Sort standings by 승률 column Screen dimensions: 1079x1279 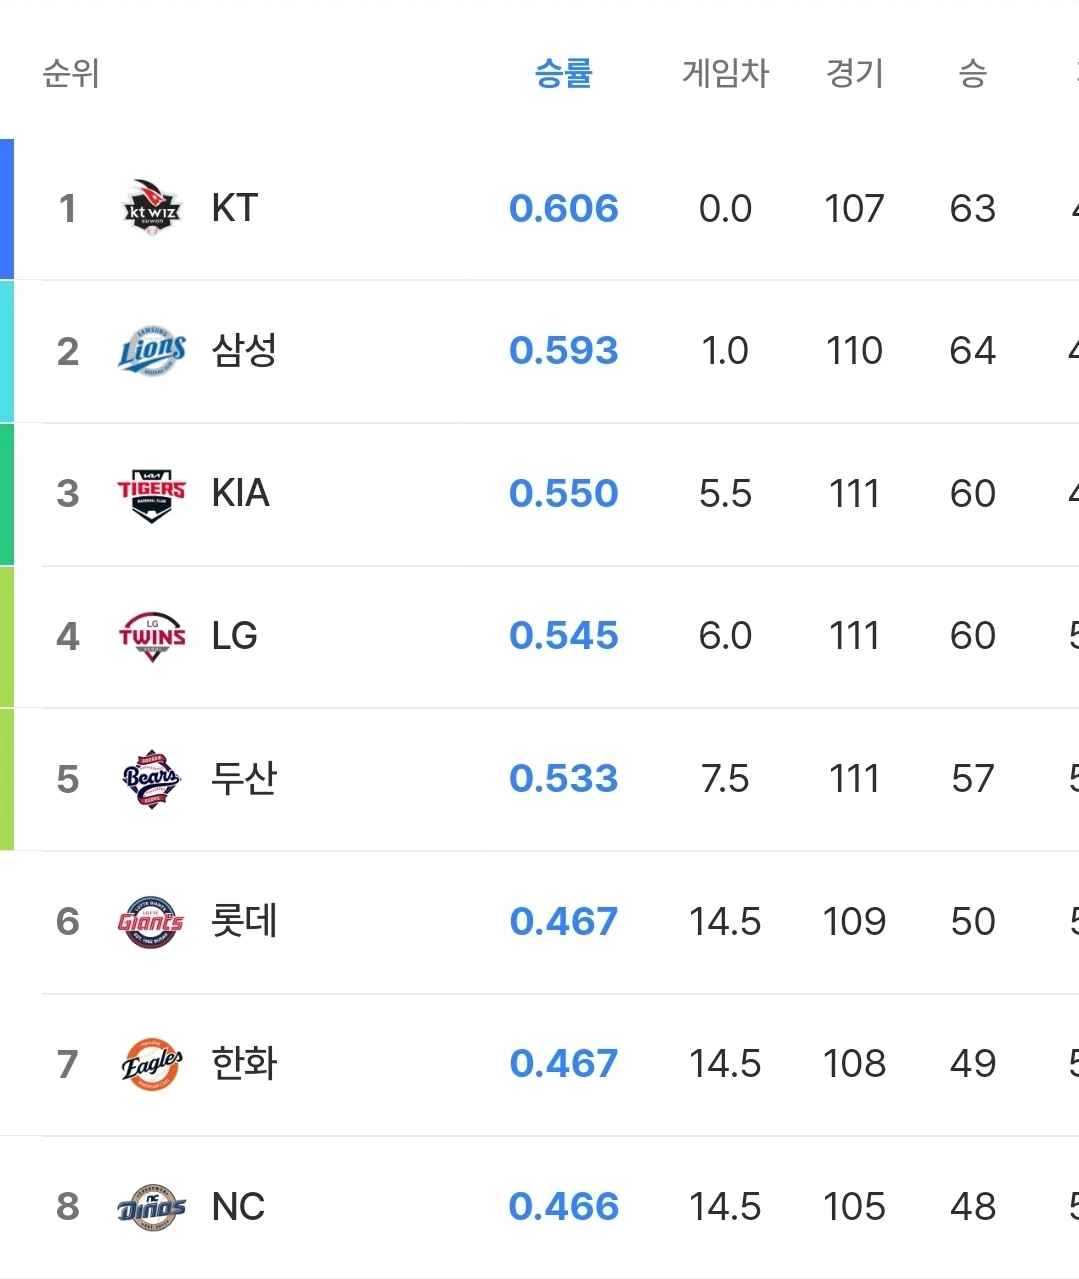click(564, 73)
